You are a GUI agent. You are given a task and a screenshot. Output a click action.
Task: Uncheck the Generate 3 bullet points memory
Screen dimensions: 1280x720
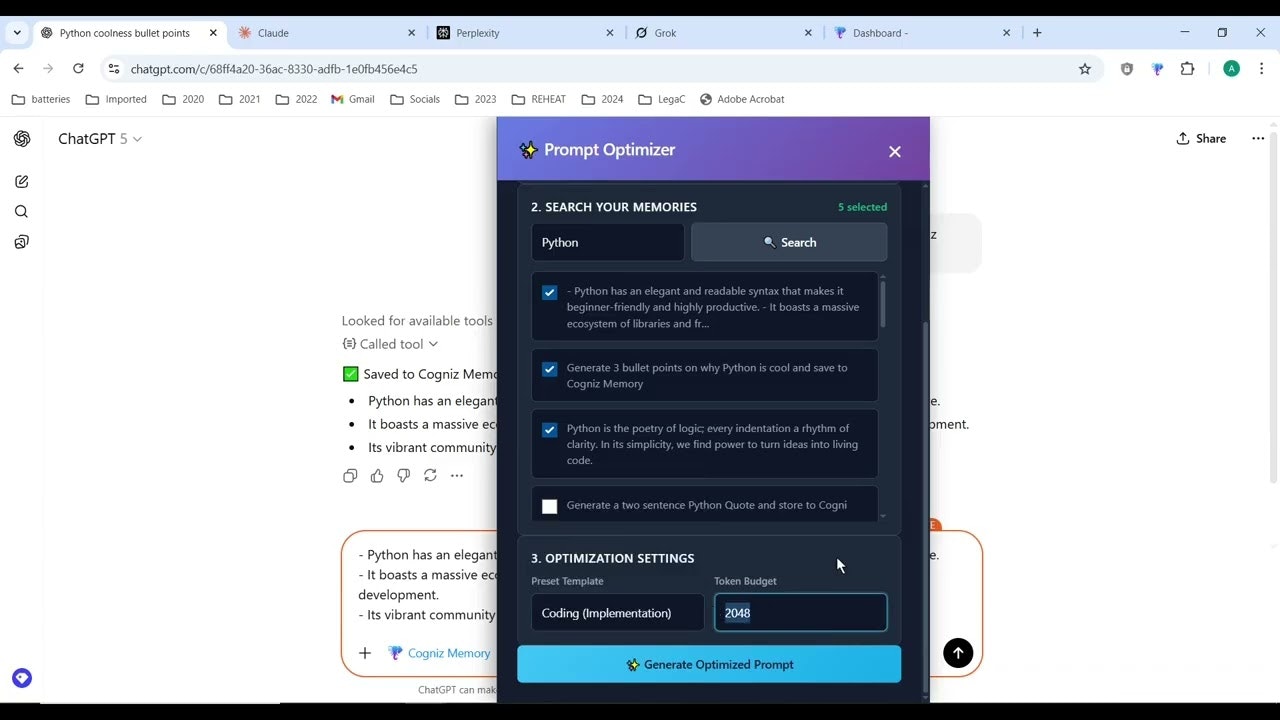point(549,370)
